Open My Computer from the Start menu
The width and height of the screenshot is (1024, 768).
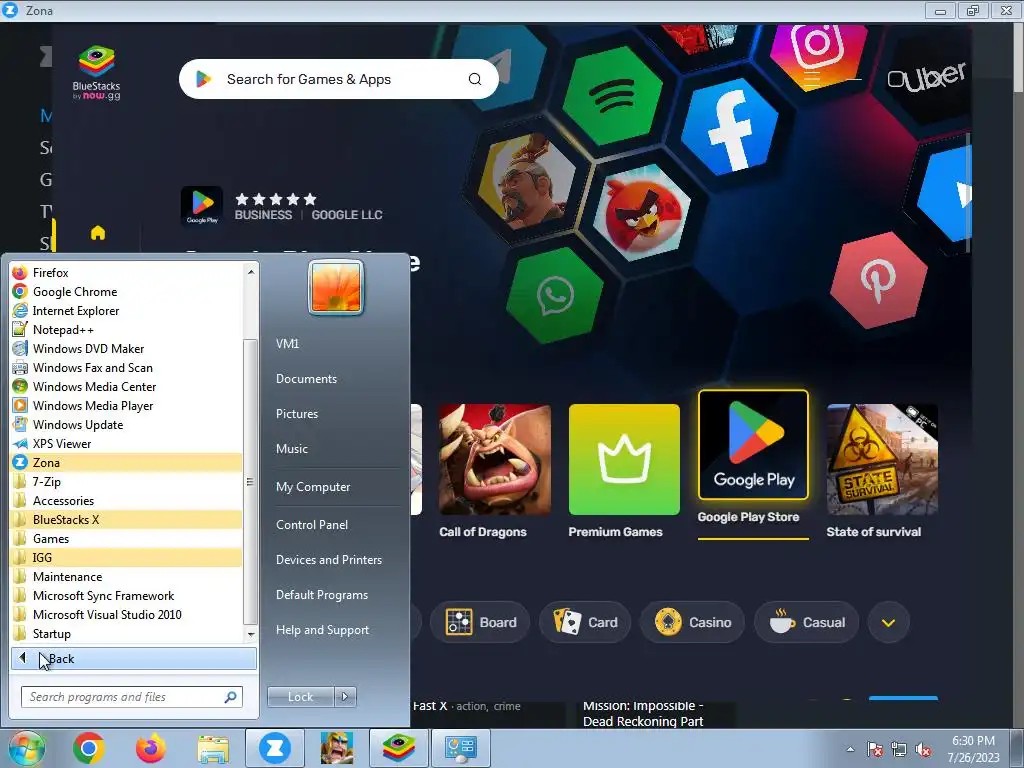313,487
